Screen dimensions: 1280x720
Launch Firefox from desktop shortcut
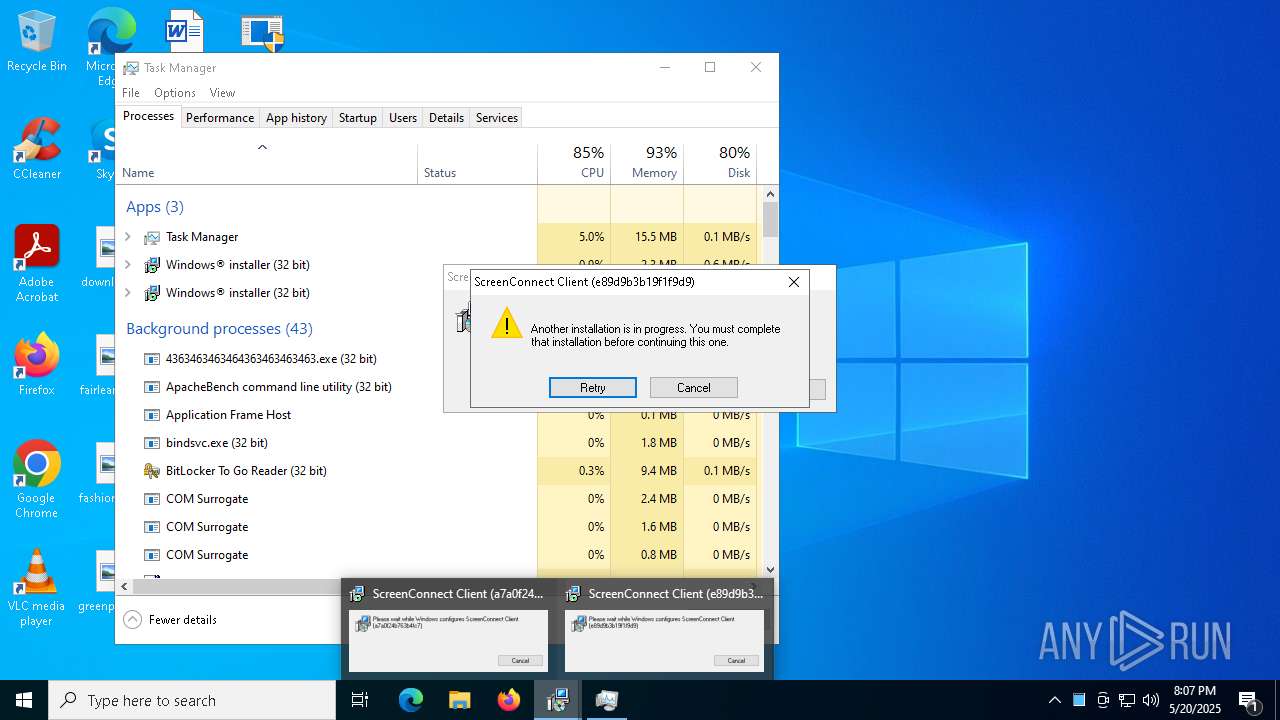(36, 365)
